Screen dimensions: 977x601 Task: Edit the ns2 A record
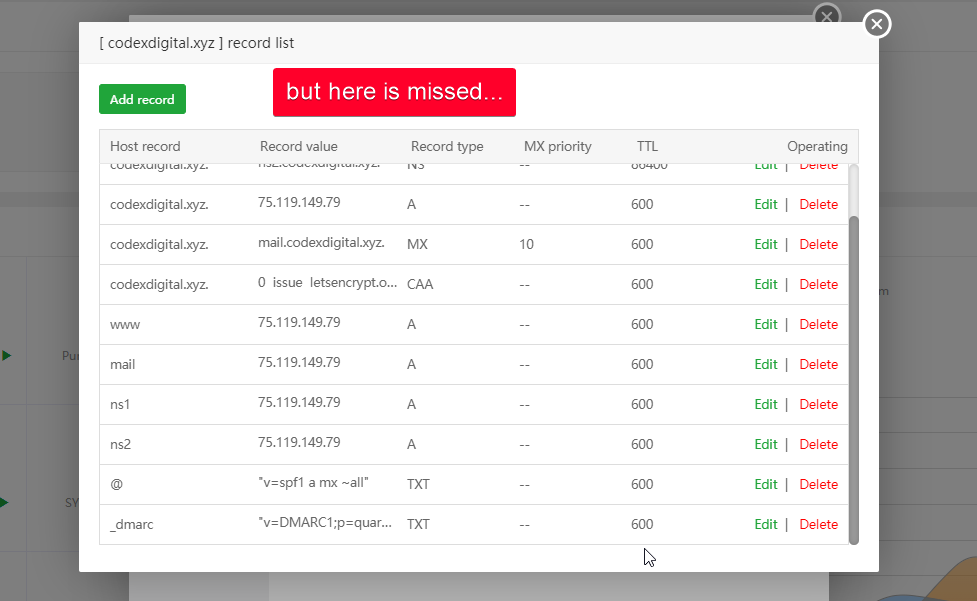765,444
